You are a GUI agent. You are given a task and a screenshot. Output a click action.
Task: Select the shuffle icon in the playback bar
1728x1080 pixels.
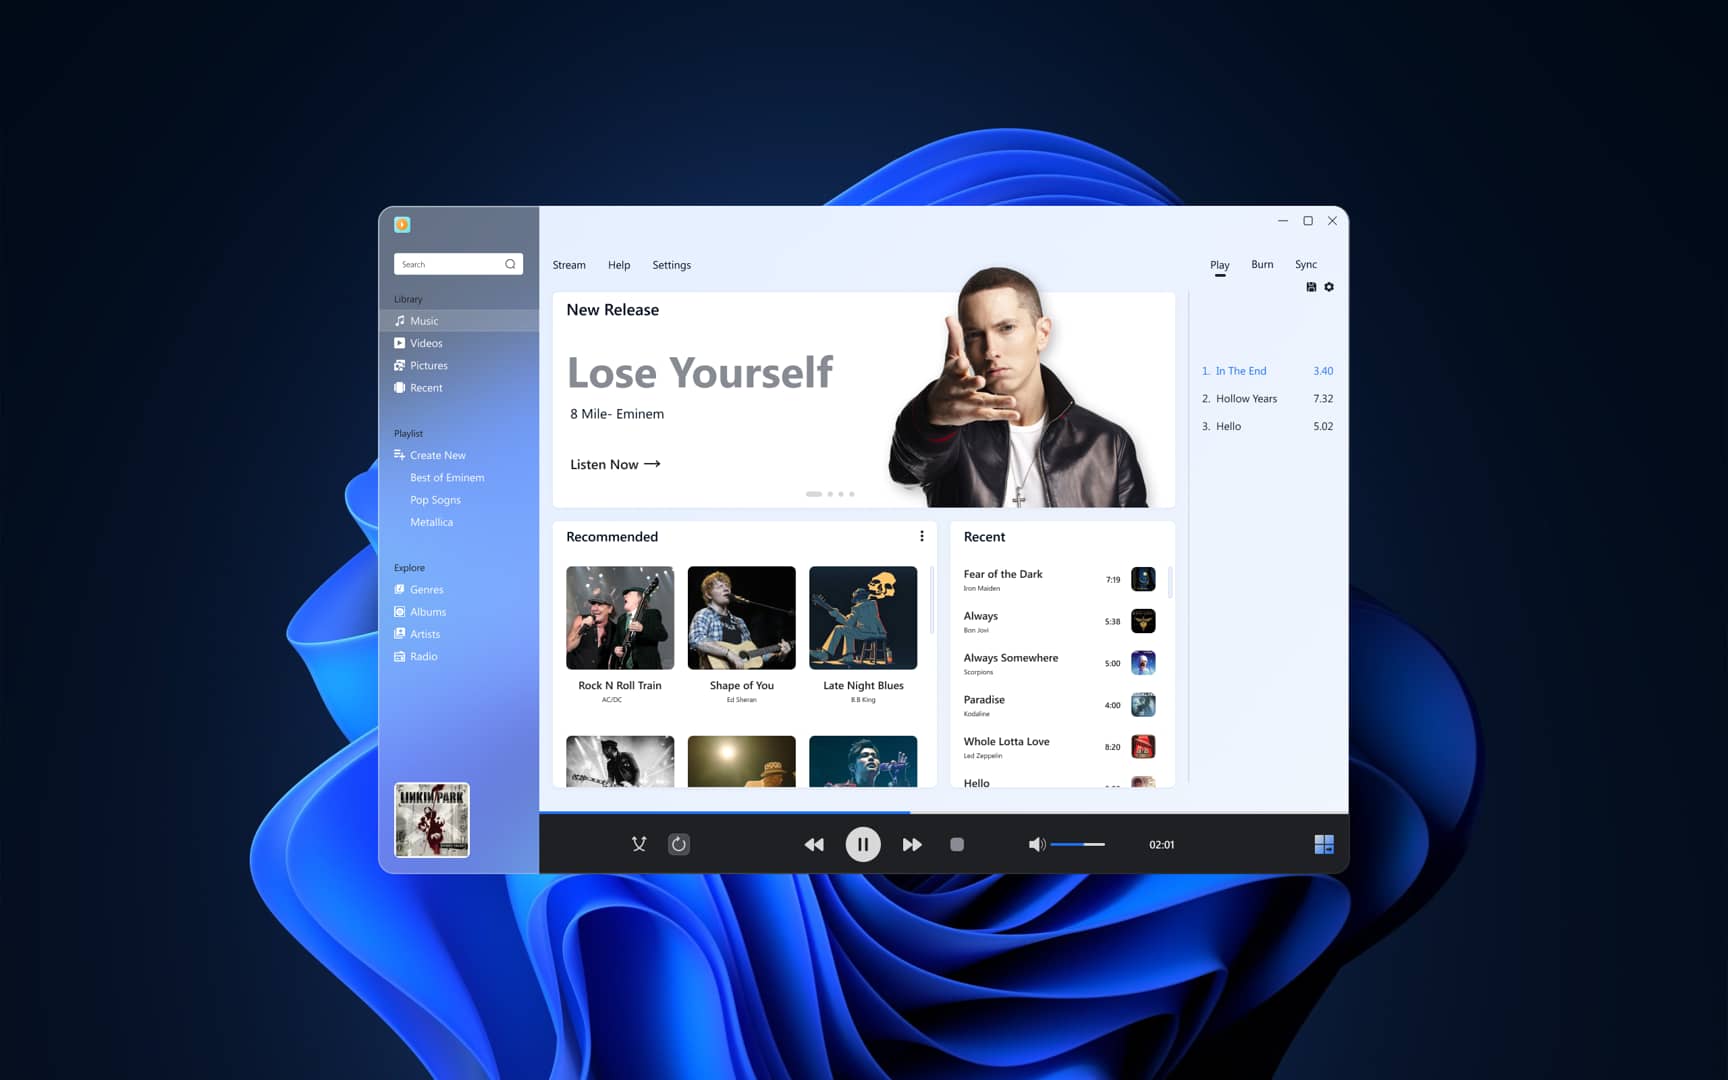click(639, 844)
